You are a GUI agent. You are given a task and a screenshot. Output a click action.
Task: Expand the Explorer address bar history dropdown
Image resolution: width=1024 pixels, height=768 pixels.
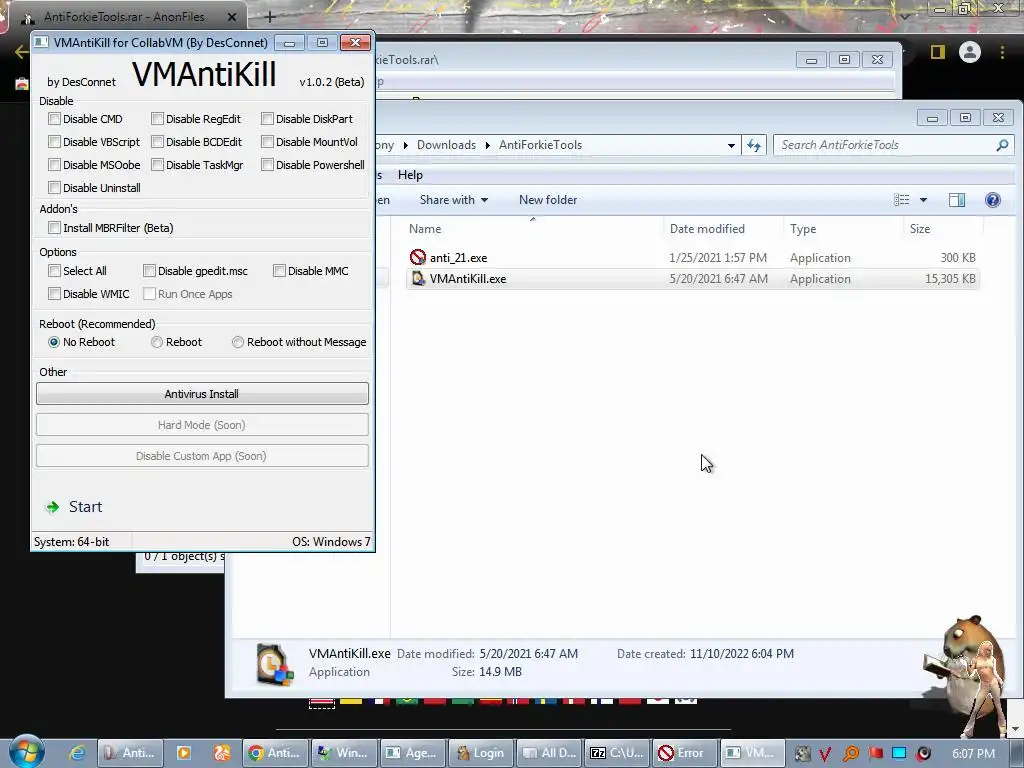click(731, 146)
